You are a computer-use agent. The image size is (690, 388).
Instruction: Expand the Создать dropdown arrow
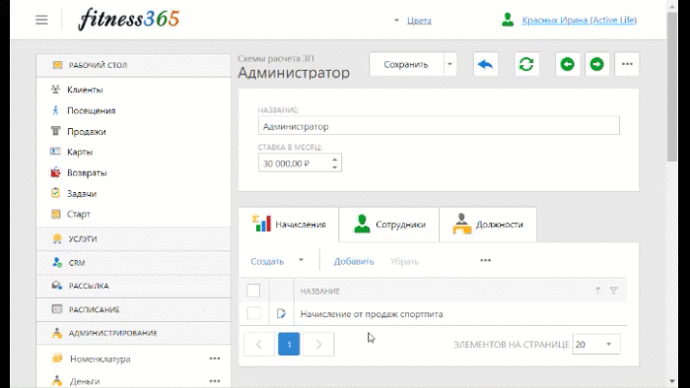[x=301, y=260]
